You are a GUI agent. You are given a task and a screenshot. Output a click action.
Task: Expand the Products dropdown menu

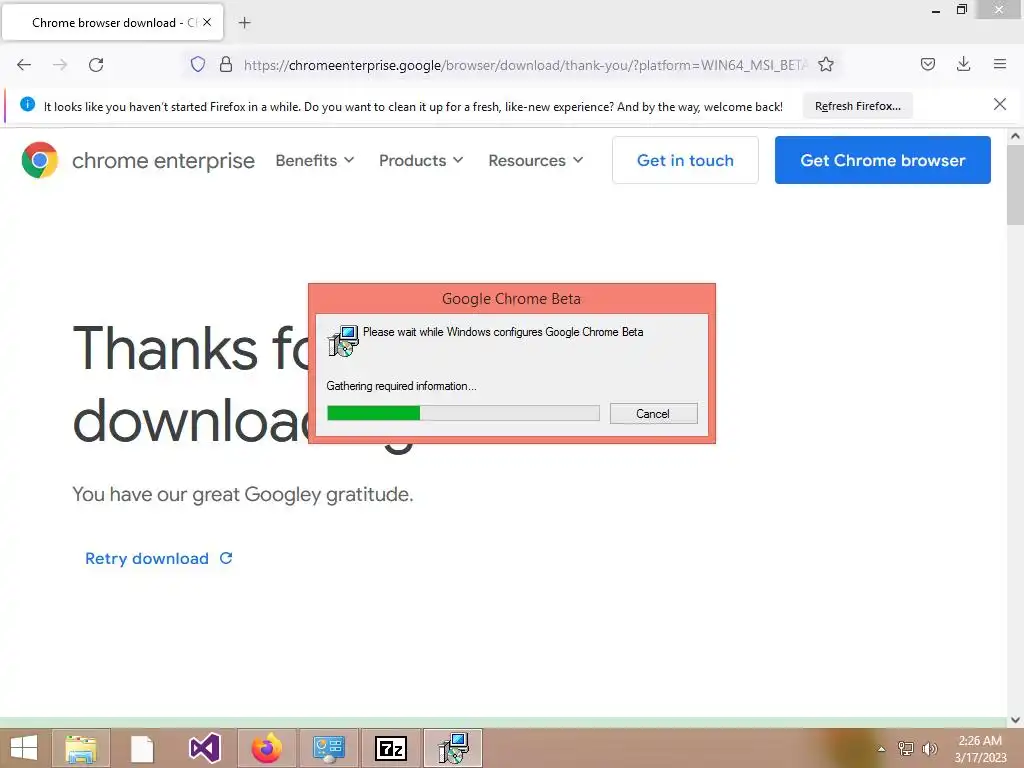421,160
